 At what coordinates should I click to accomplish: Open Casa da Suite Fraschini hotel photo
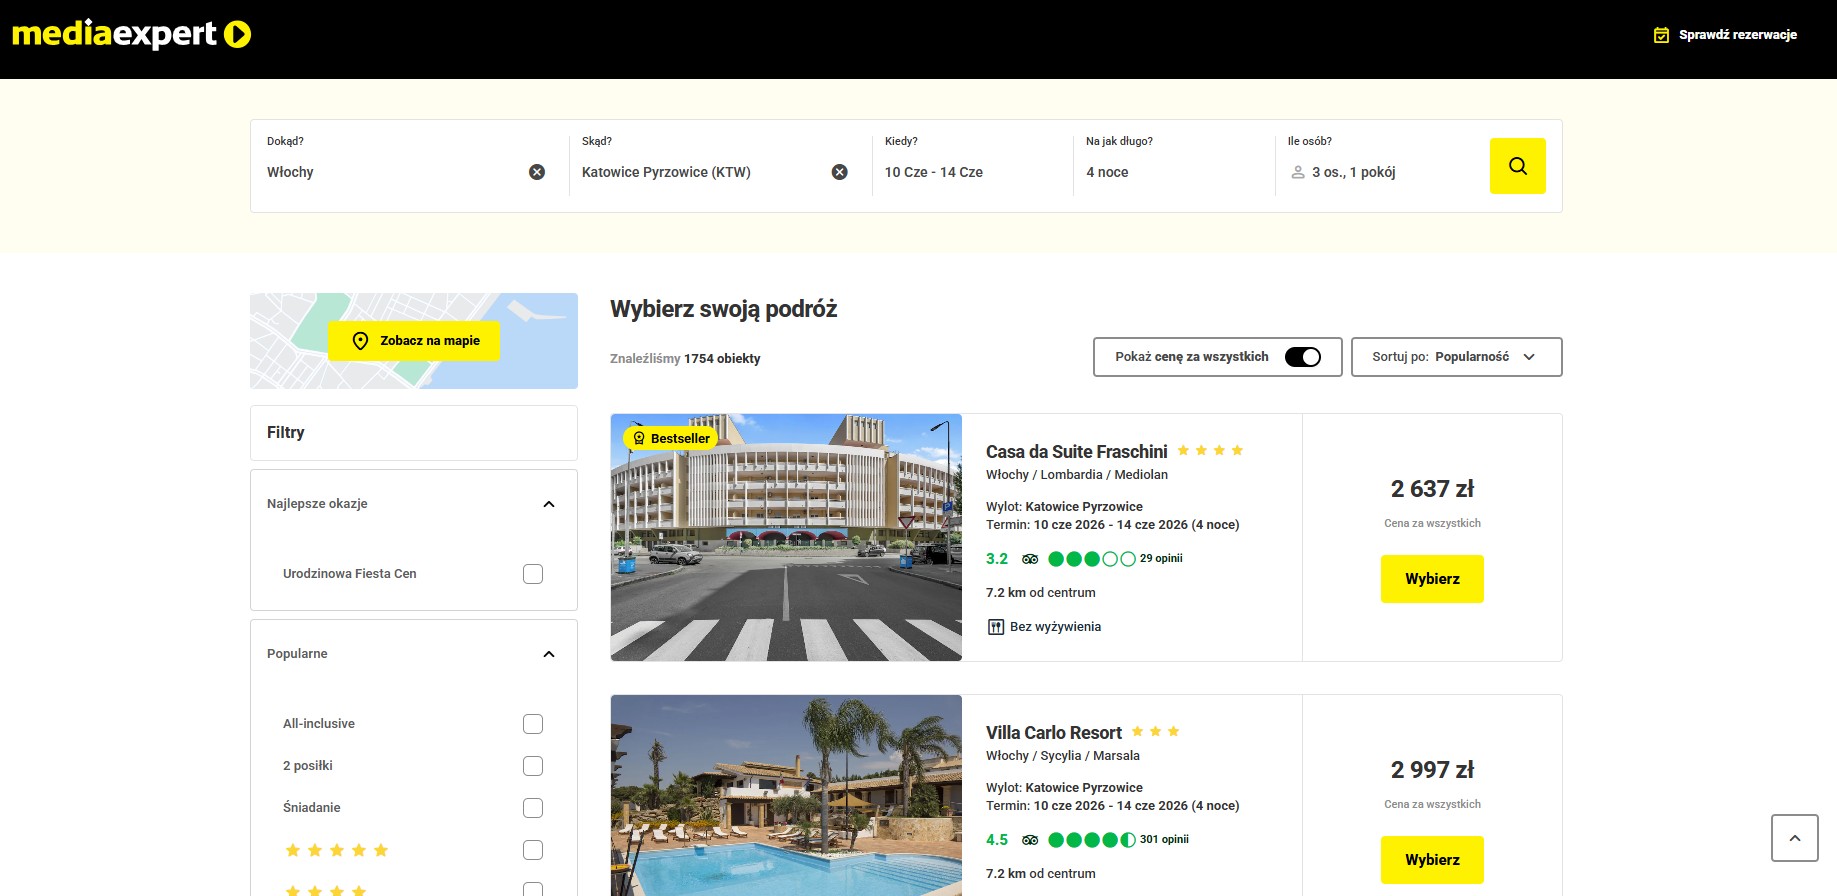786,537
